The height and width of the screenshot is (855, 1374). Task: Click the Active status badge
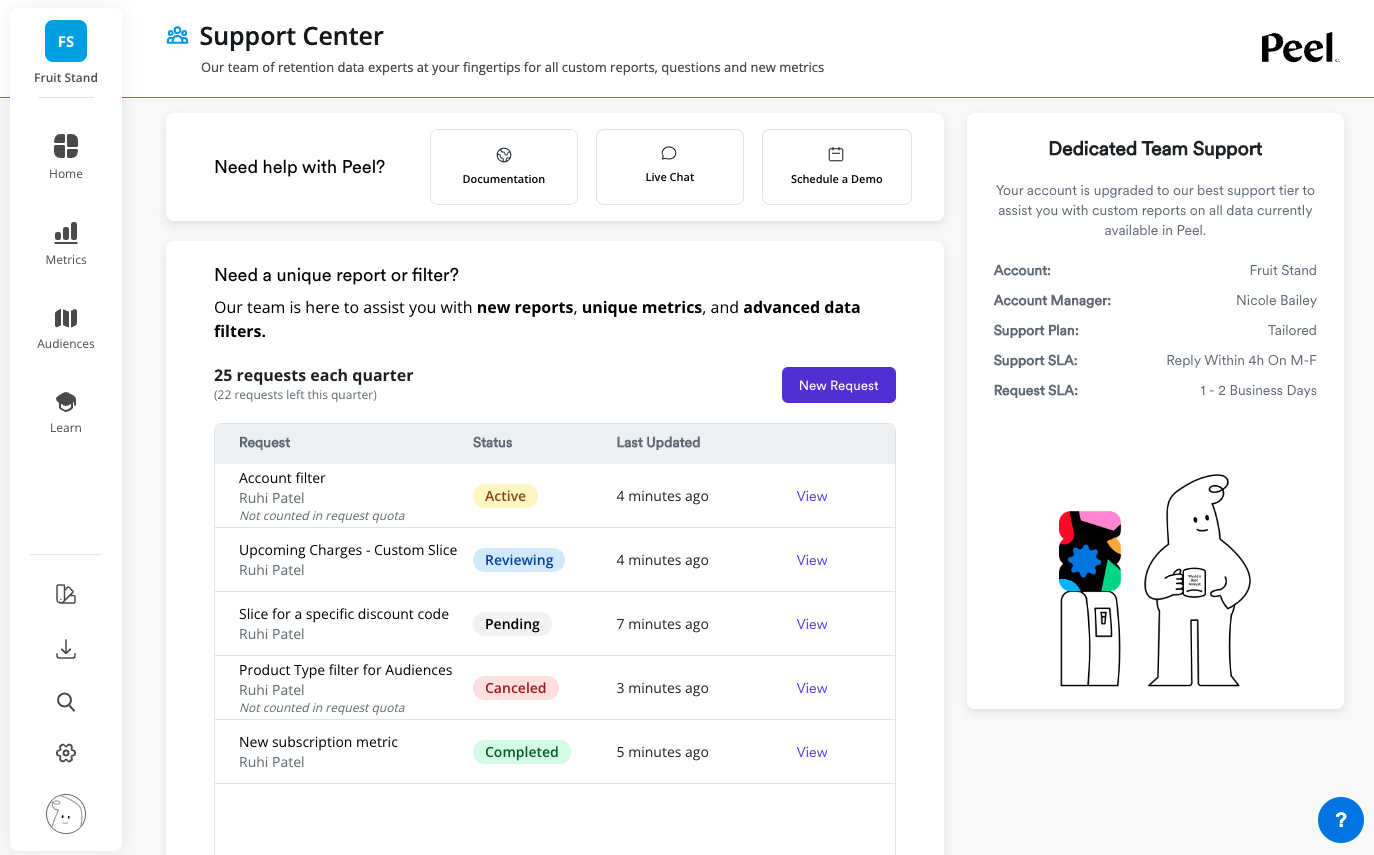pos(505,496)
